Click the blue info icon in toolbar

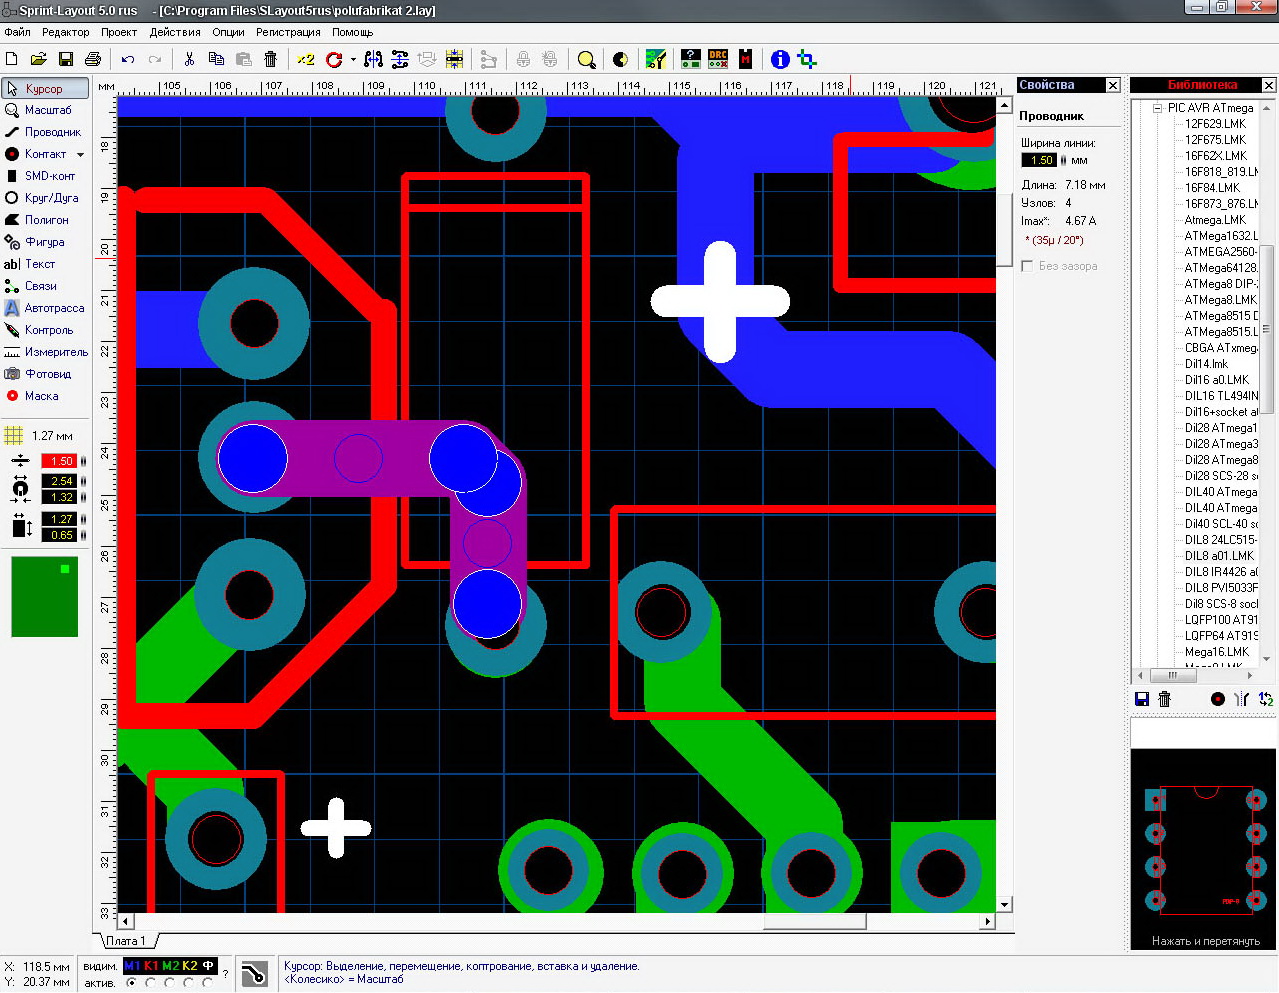780,60
